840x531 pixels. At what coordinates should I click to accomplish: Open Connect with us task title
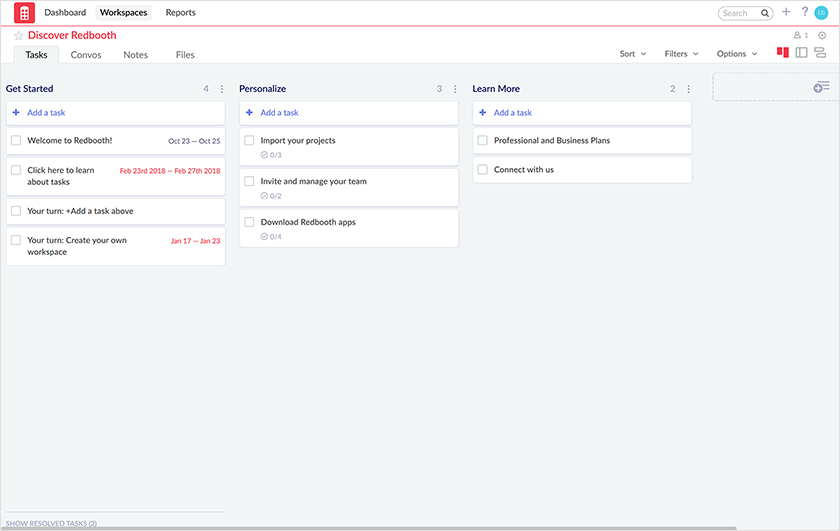[x=524, y=169]
